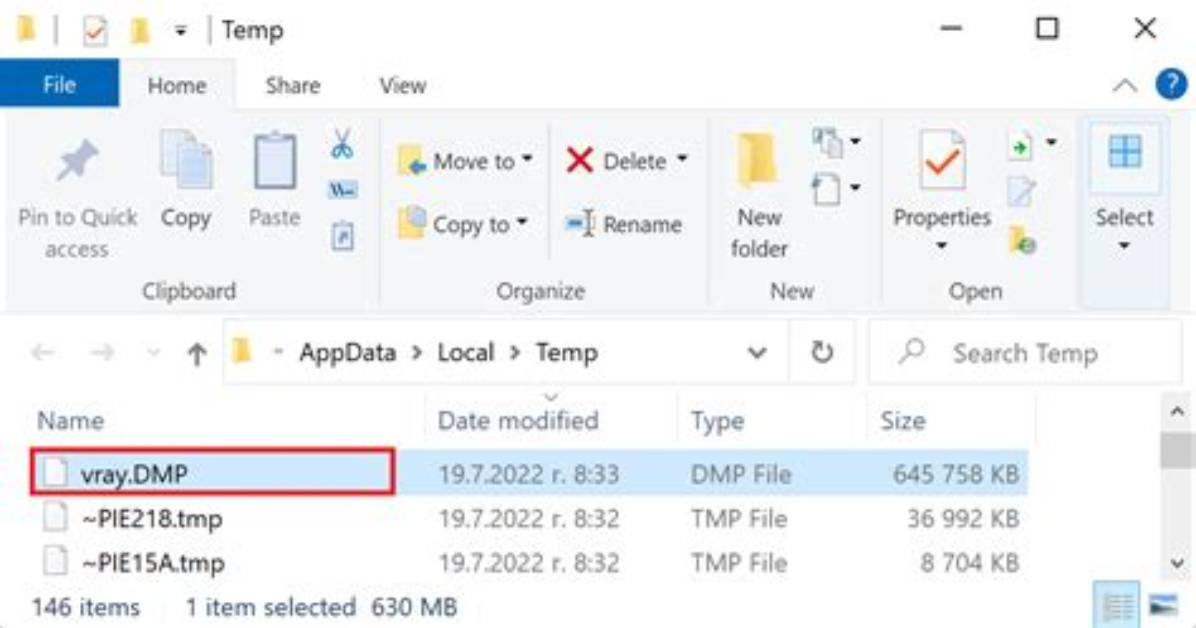This screenshot has height=628, width=1196.
Task: Click Temp in the breadcrumb path
Action: pos(567,353)
